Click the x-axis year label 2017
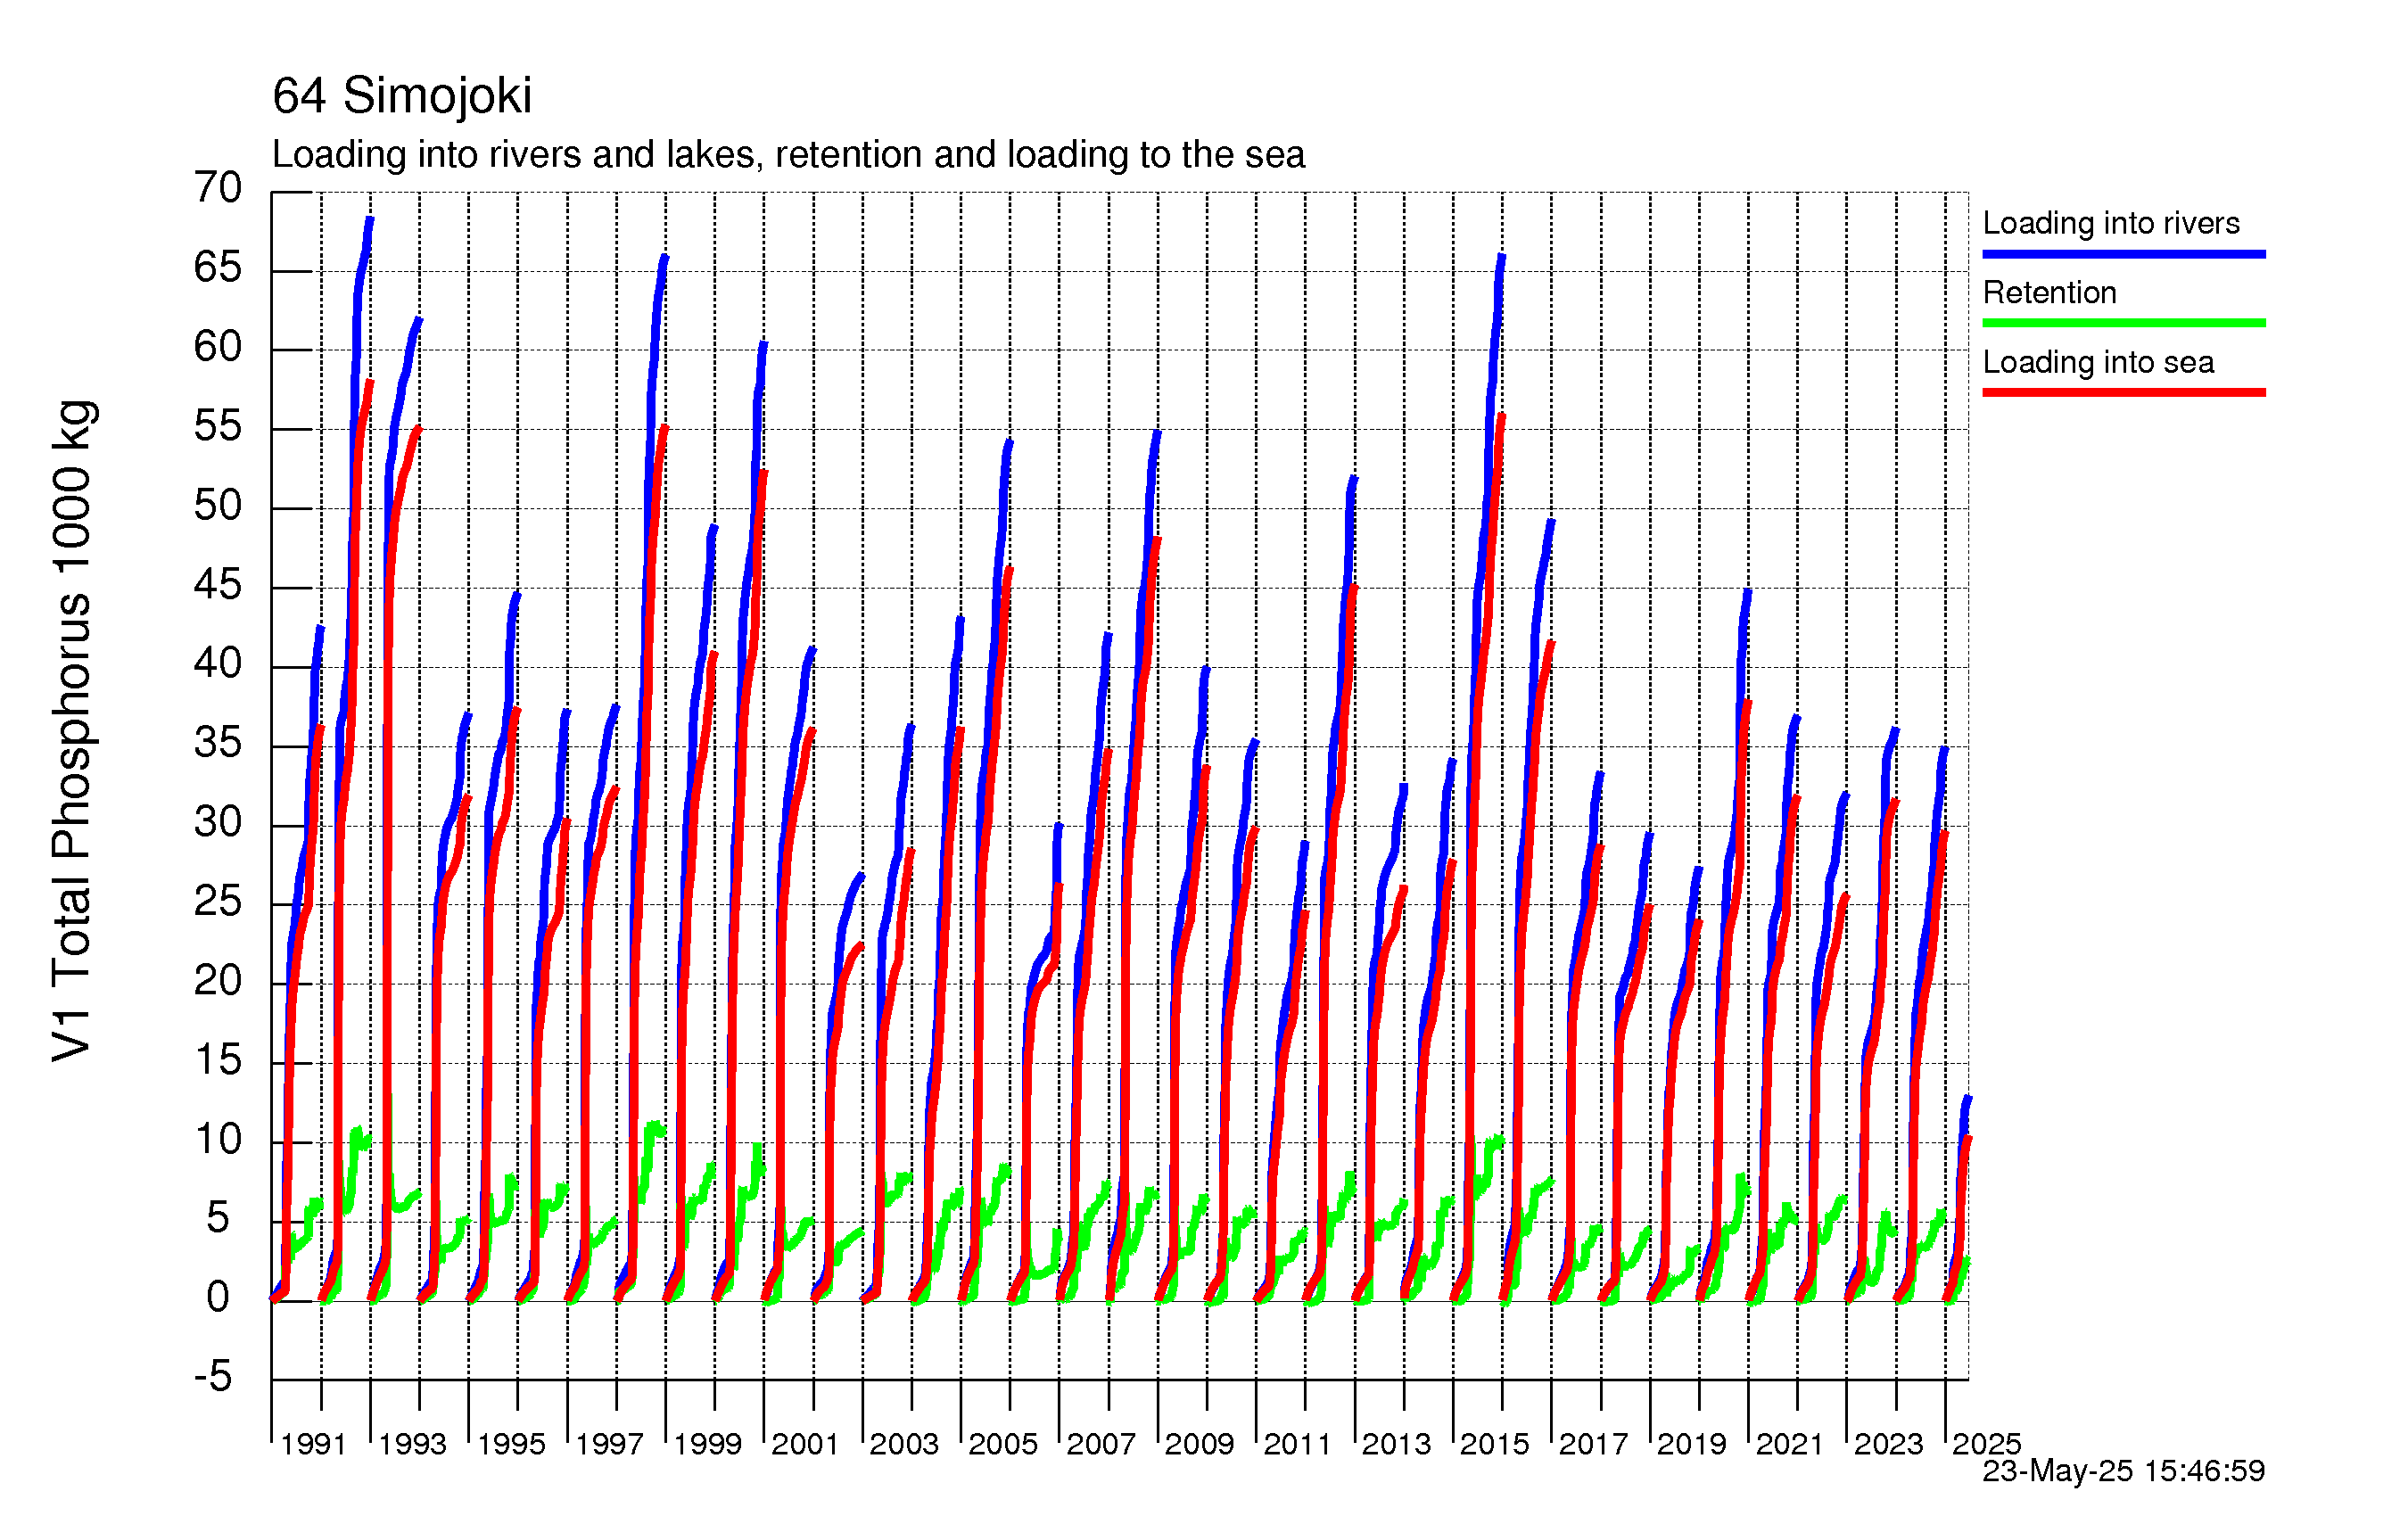 point(1593,1444)
